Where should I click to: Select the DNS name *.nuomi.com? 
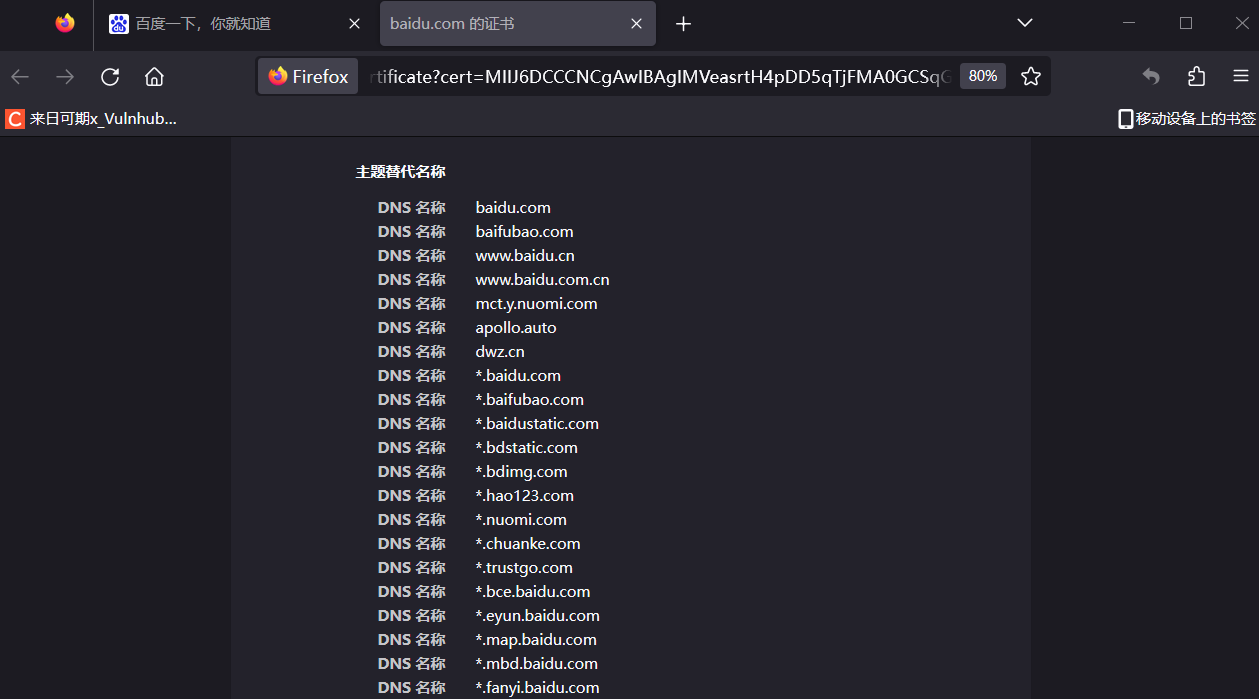[x=521, y=520]
